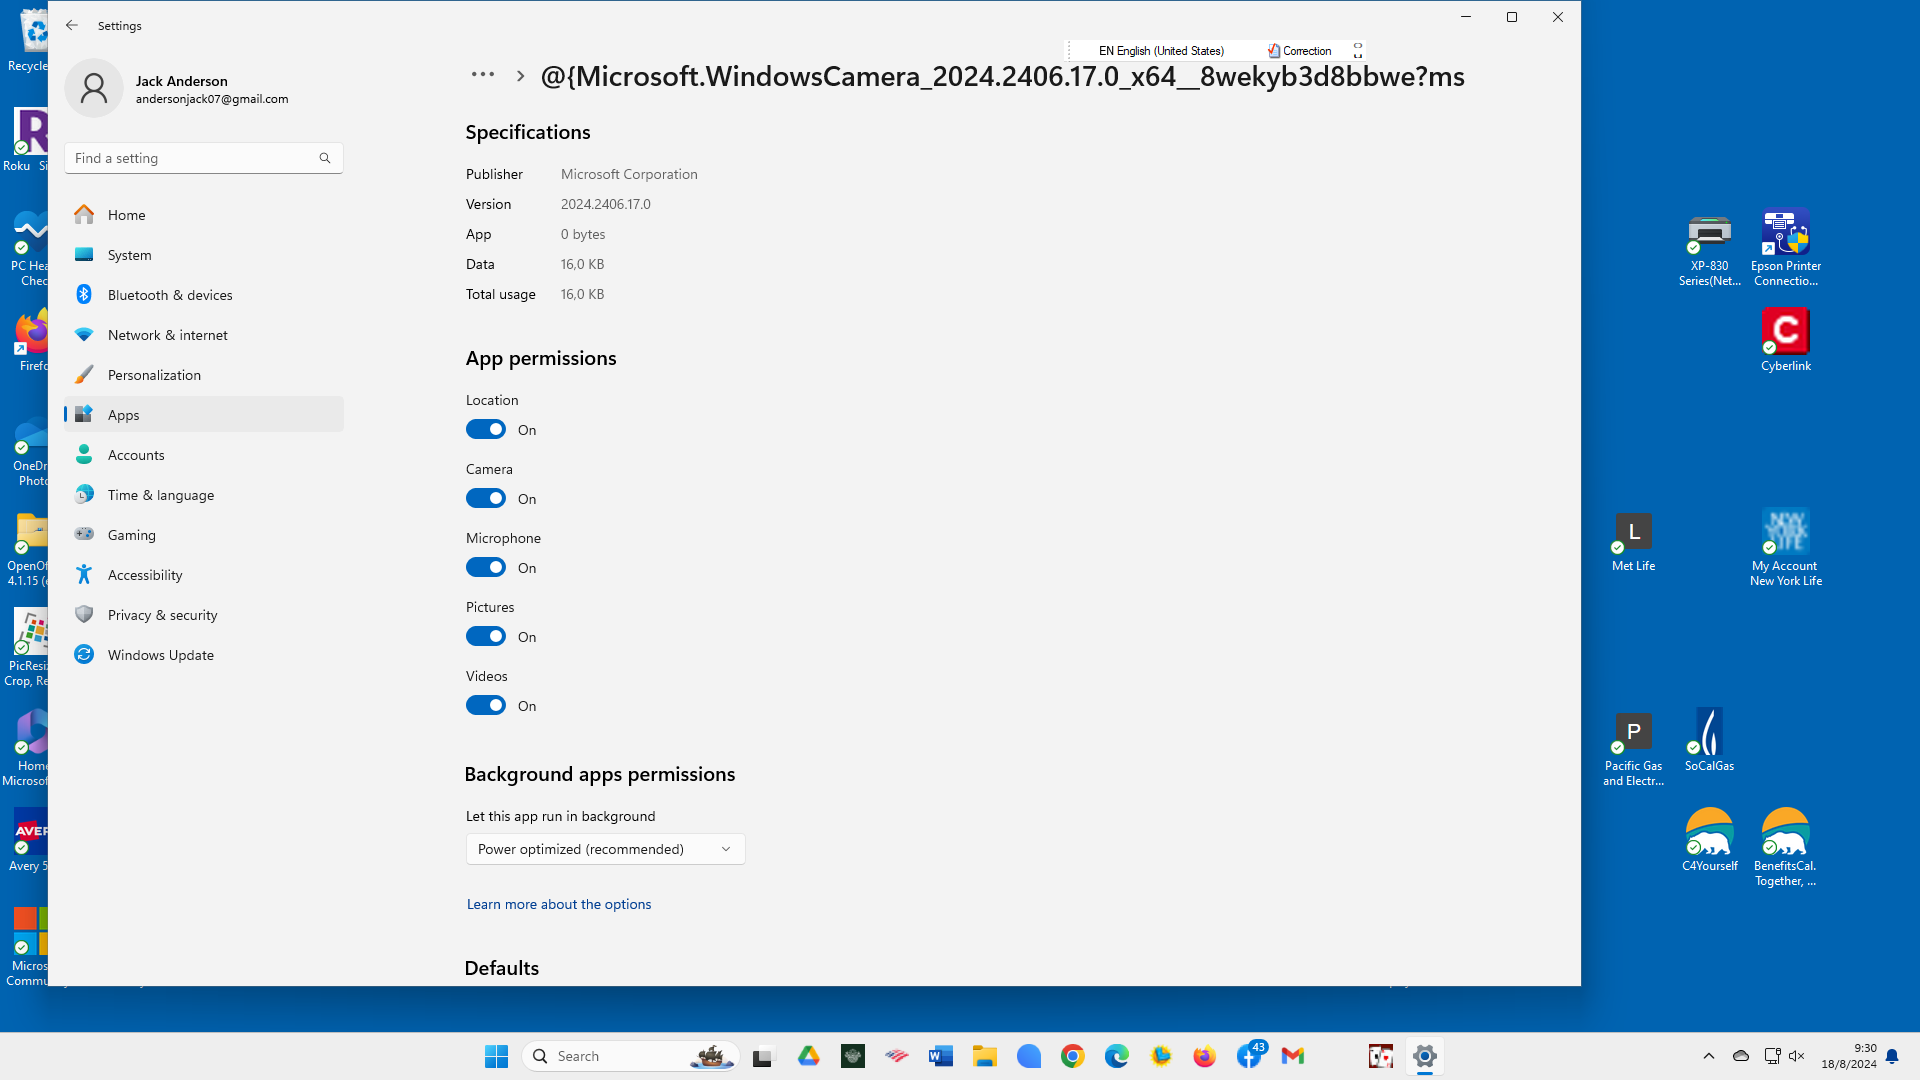Open Privacy & security settings
The height and width of the screenshot is (1080, 1920).
click(204, 615)
